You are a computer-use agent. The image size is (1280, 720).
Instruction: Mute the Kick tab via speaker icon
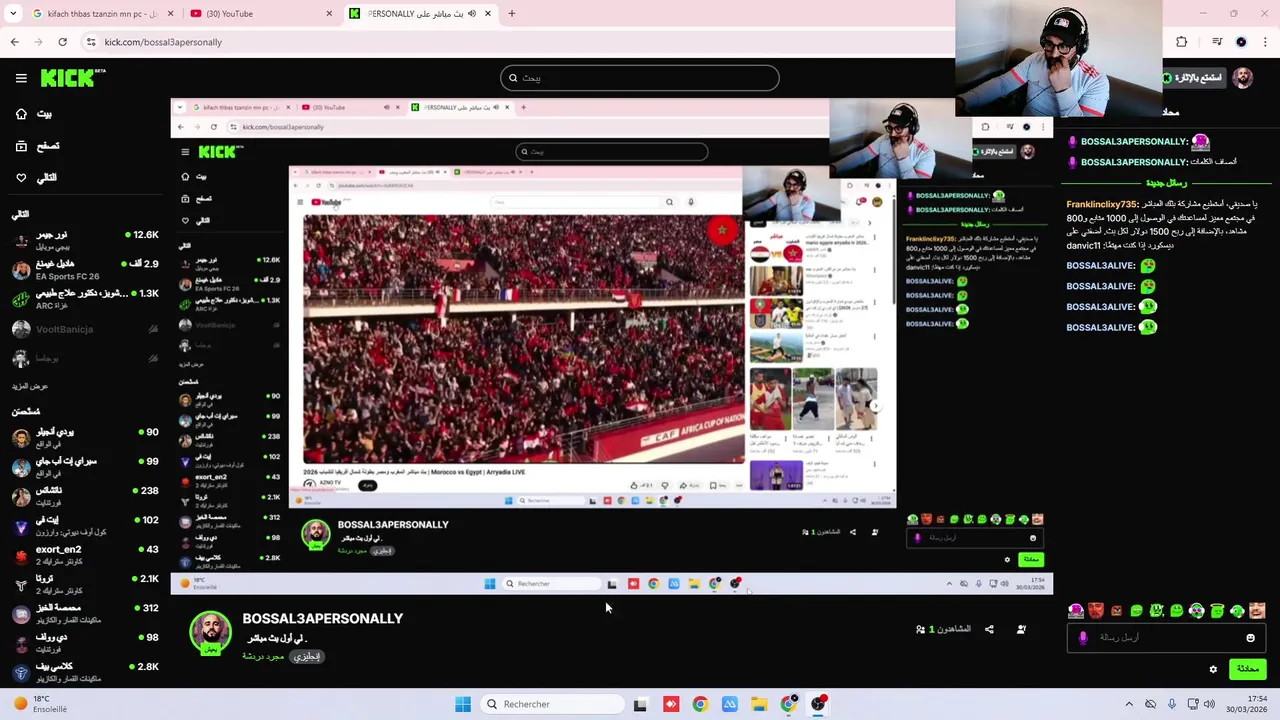coord(472,14)
